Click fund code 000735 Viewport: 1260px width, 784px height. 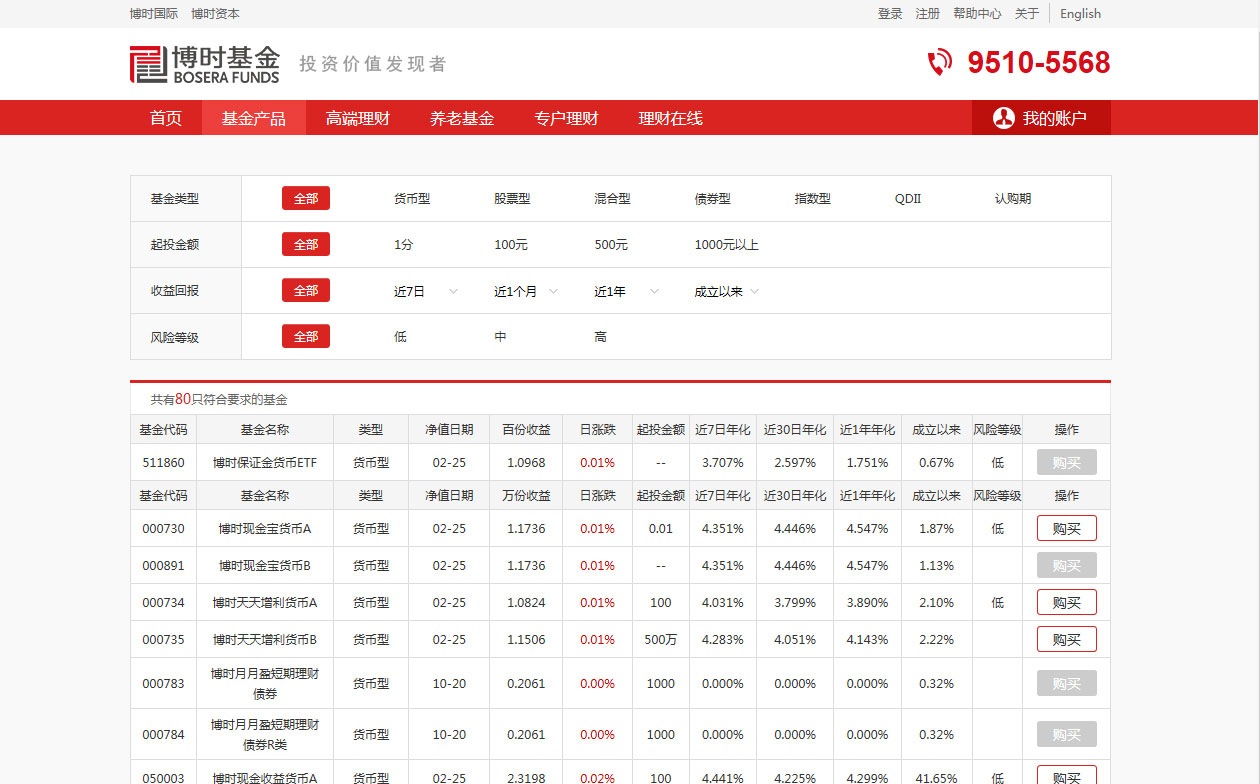tap(163, 640)
